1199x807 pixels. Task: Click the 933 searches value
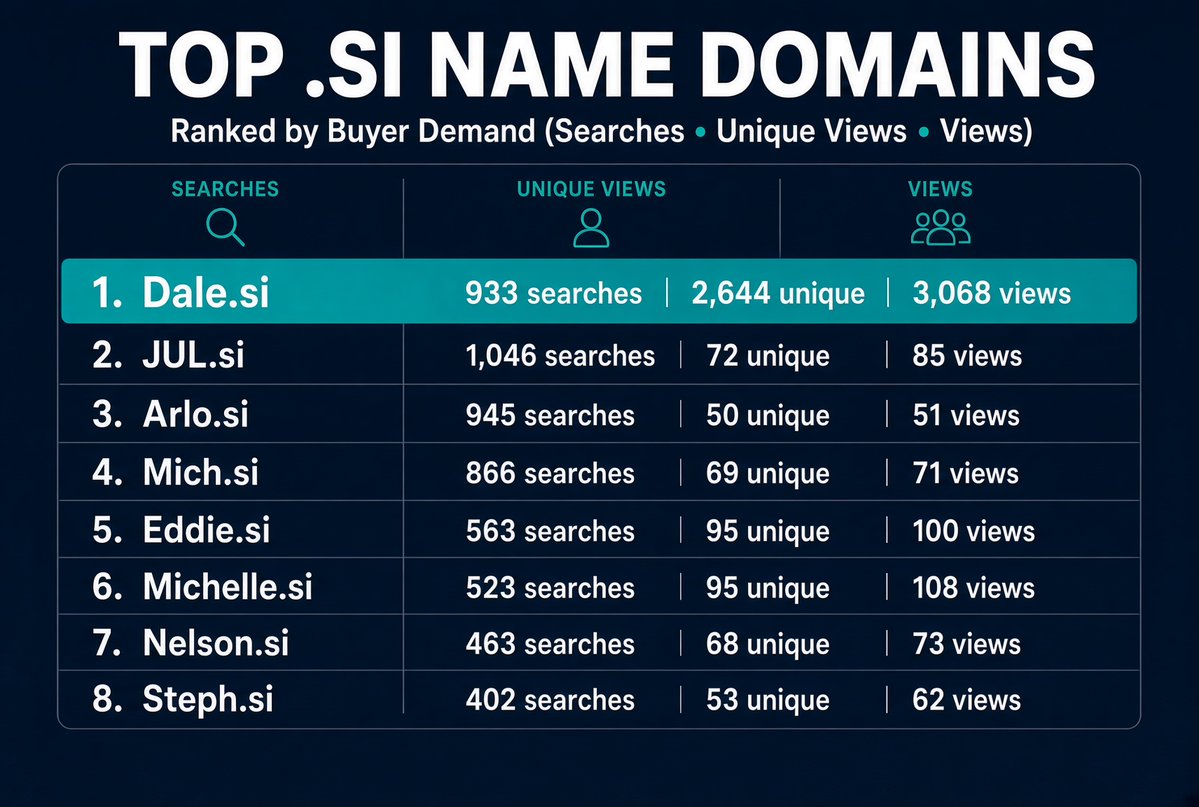pos(554,293)
